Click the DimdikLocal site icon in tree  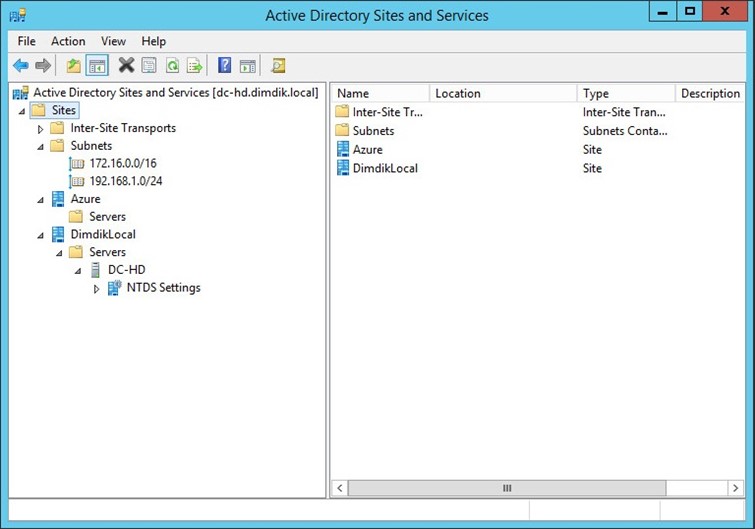(58, 234)
